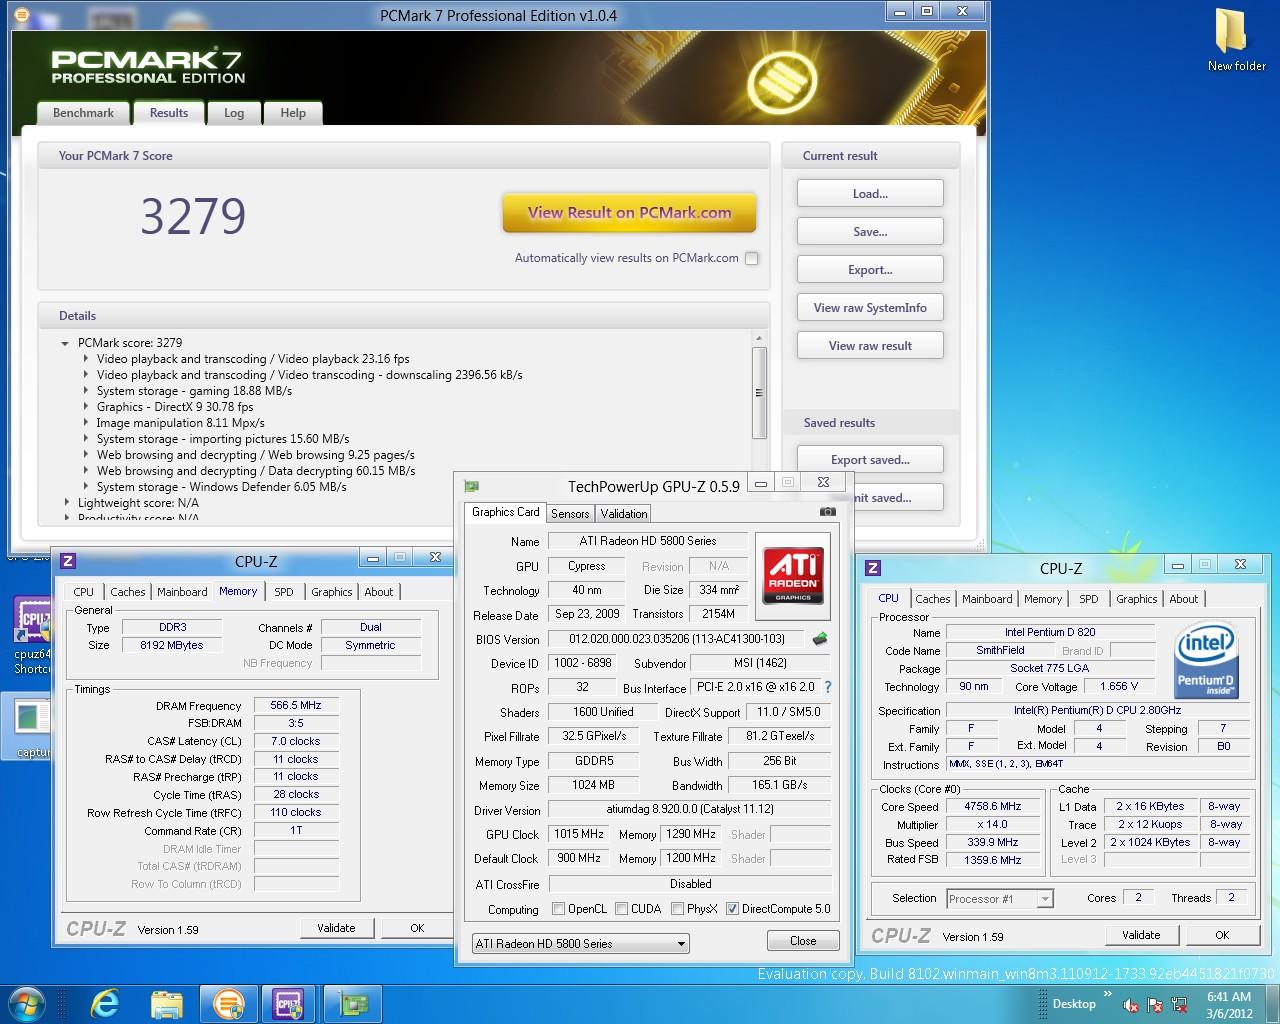Screen dimensions: 1280x1024
Task: Click the GPU Name field ATI Radeon HD 5800 Series
Action: point(648,541)
